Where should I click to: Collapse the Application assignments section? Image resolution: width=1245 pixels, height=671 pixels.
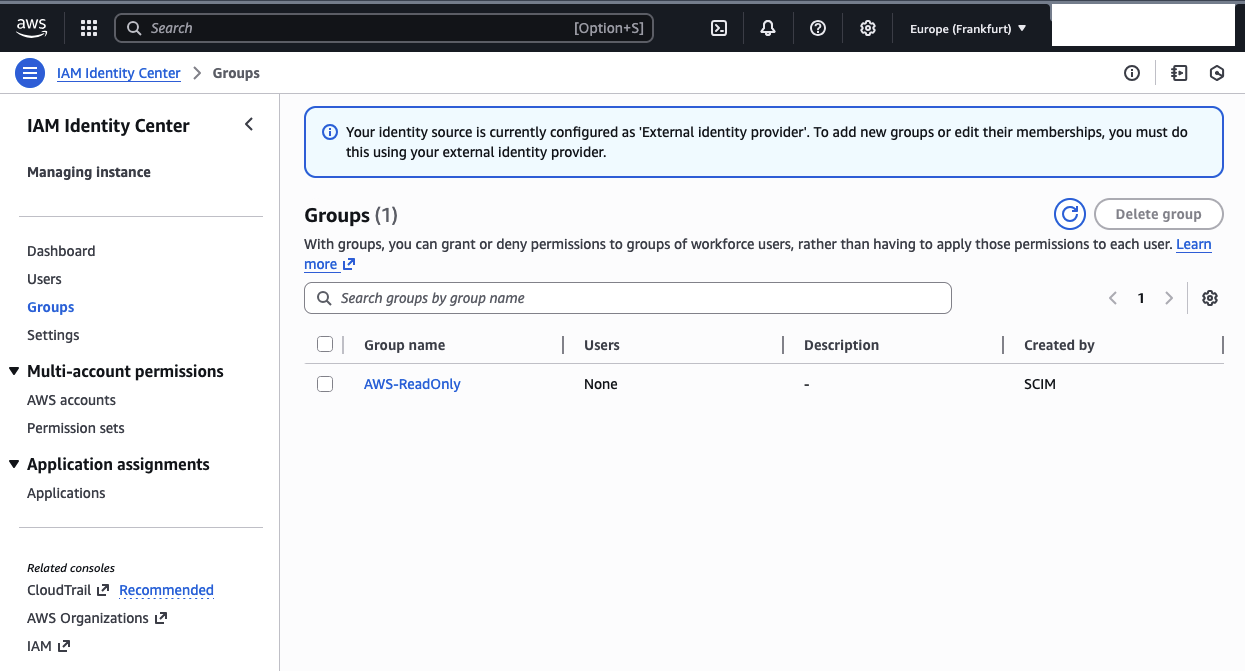pos(12,463)
